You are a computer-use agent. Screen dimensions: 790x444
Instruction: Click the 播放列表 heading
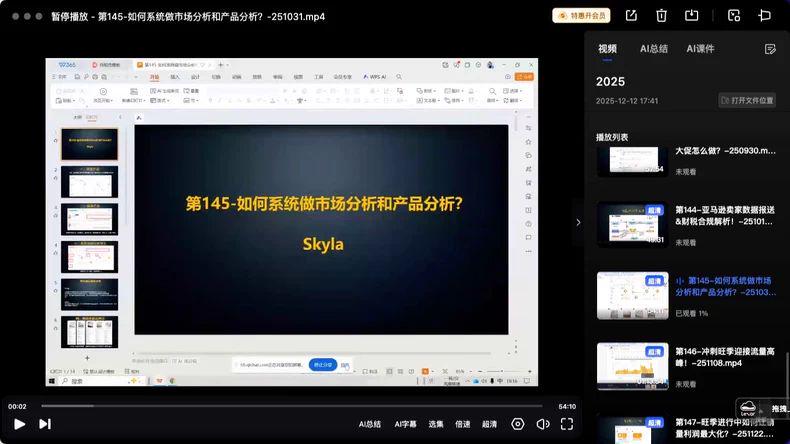pyautogui.click(x=612, y=137)
